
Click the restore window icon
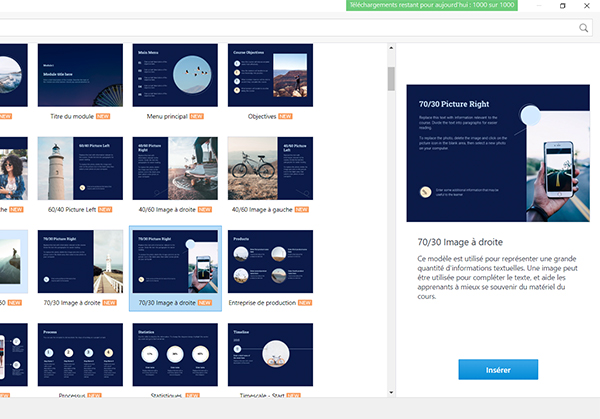563,6
